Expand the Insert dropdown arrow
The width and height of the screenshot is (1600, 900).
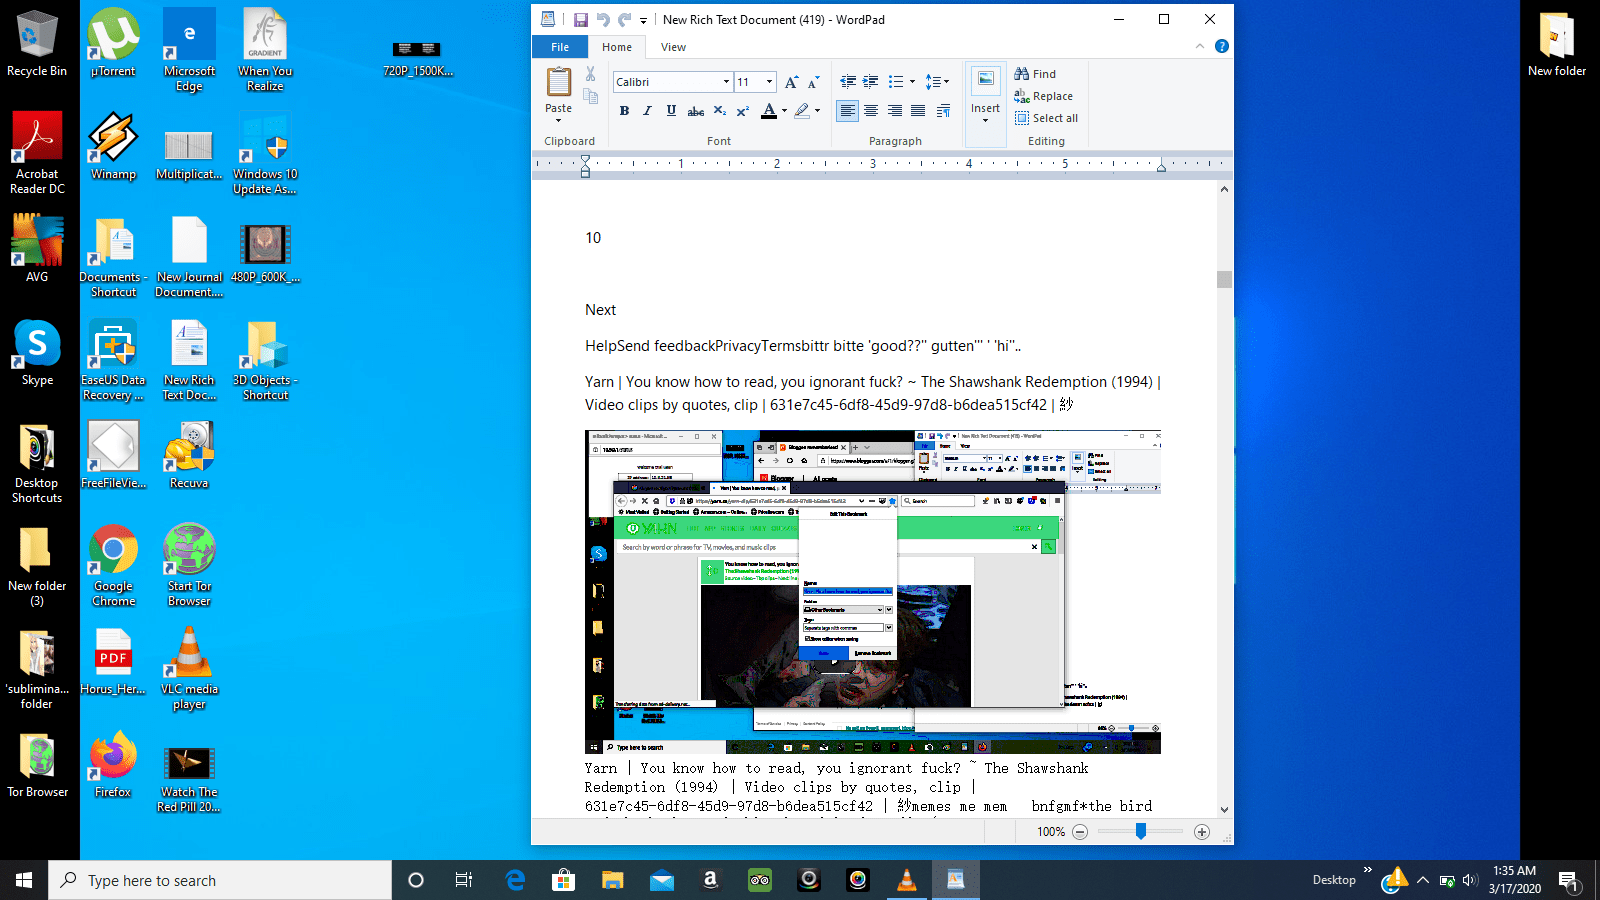pos(985,120)
